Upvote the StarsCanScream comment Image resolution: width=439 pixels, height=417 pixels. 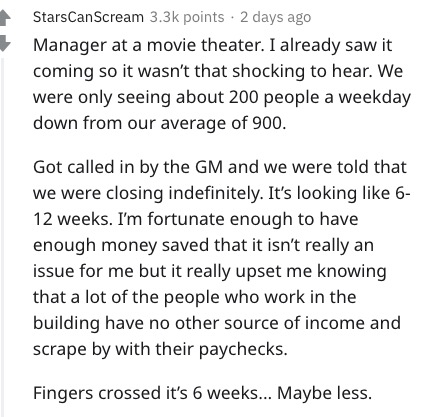coord(5,17)
